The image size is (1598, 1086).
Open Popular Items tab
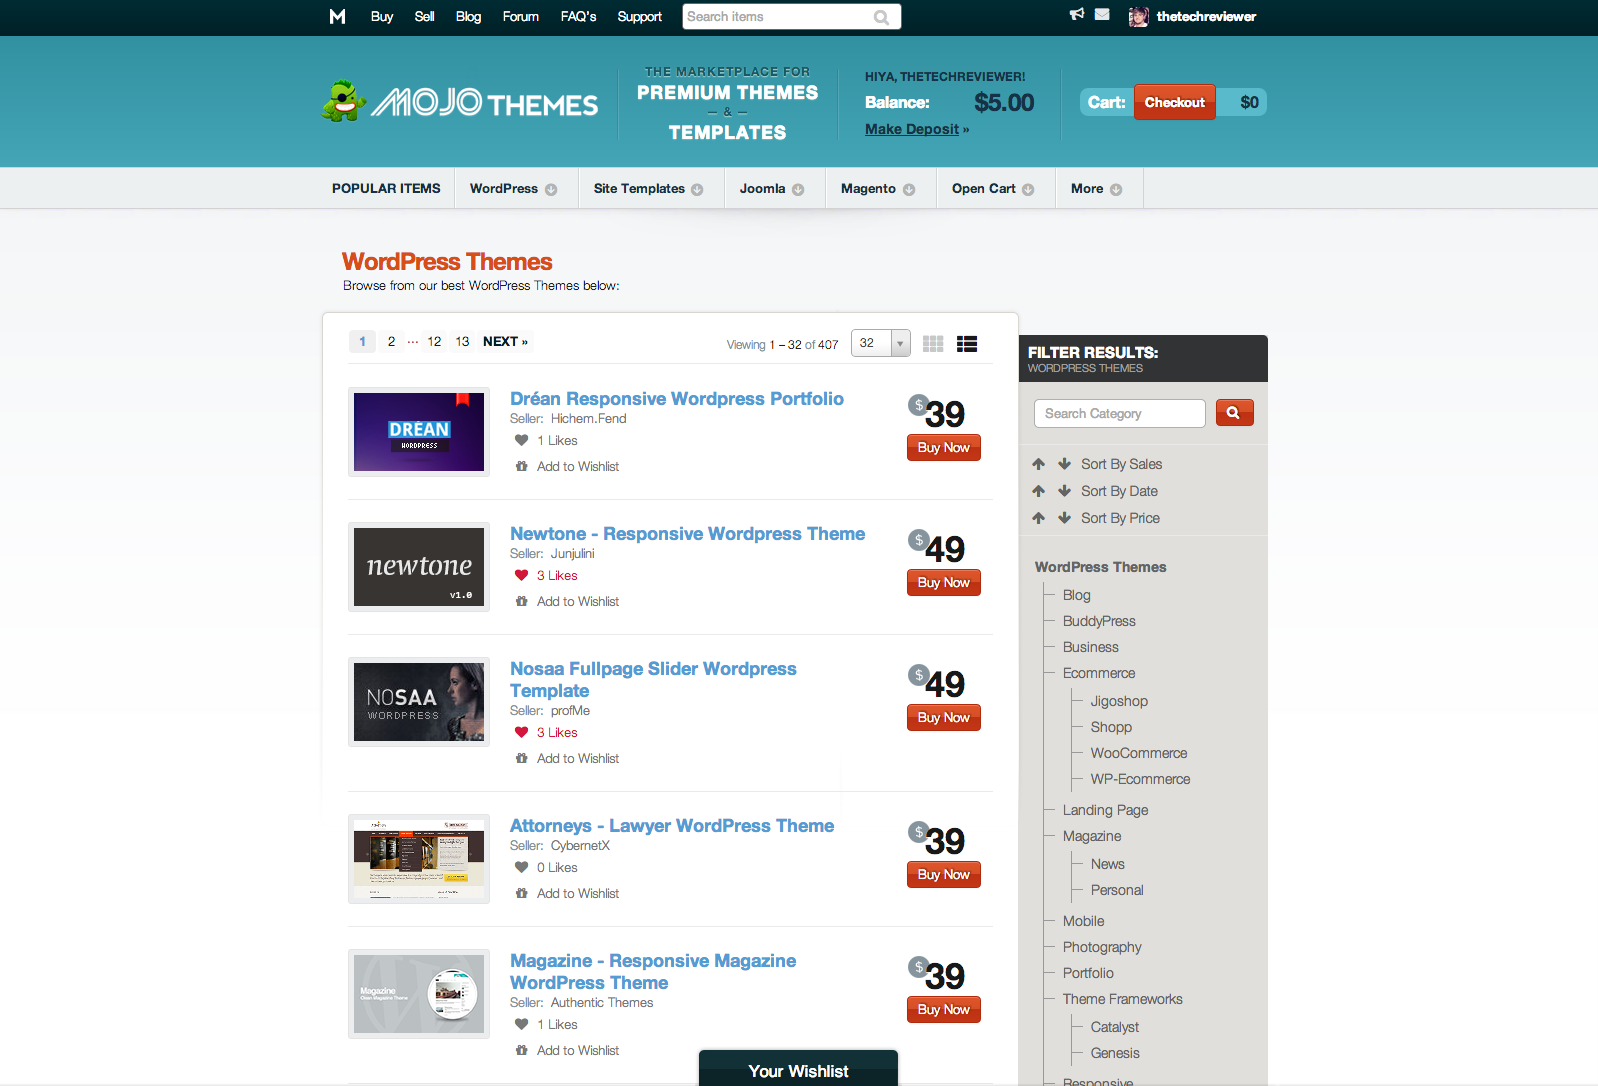[x=386, y=188]
